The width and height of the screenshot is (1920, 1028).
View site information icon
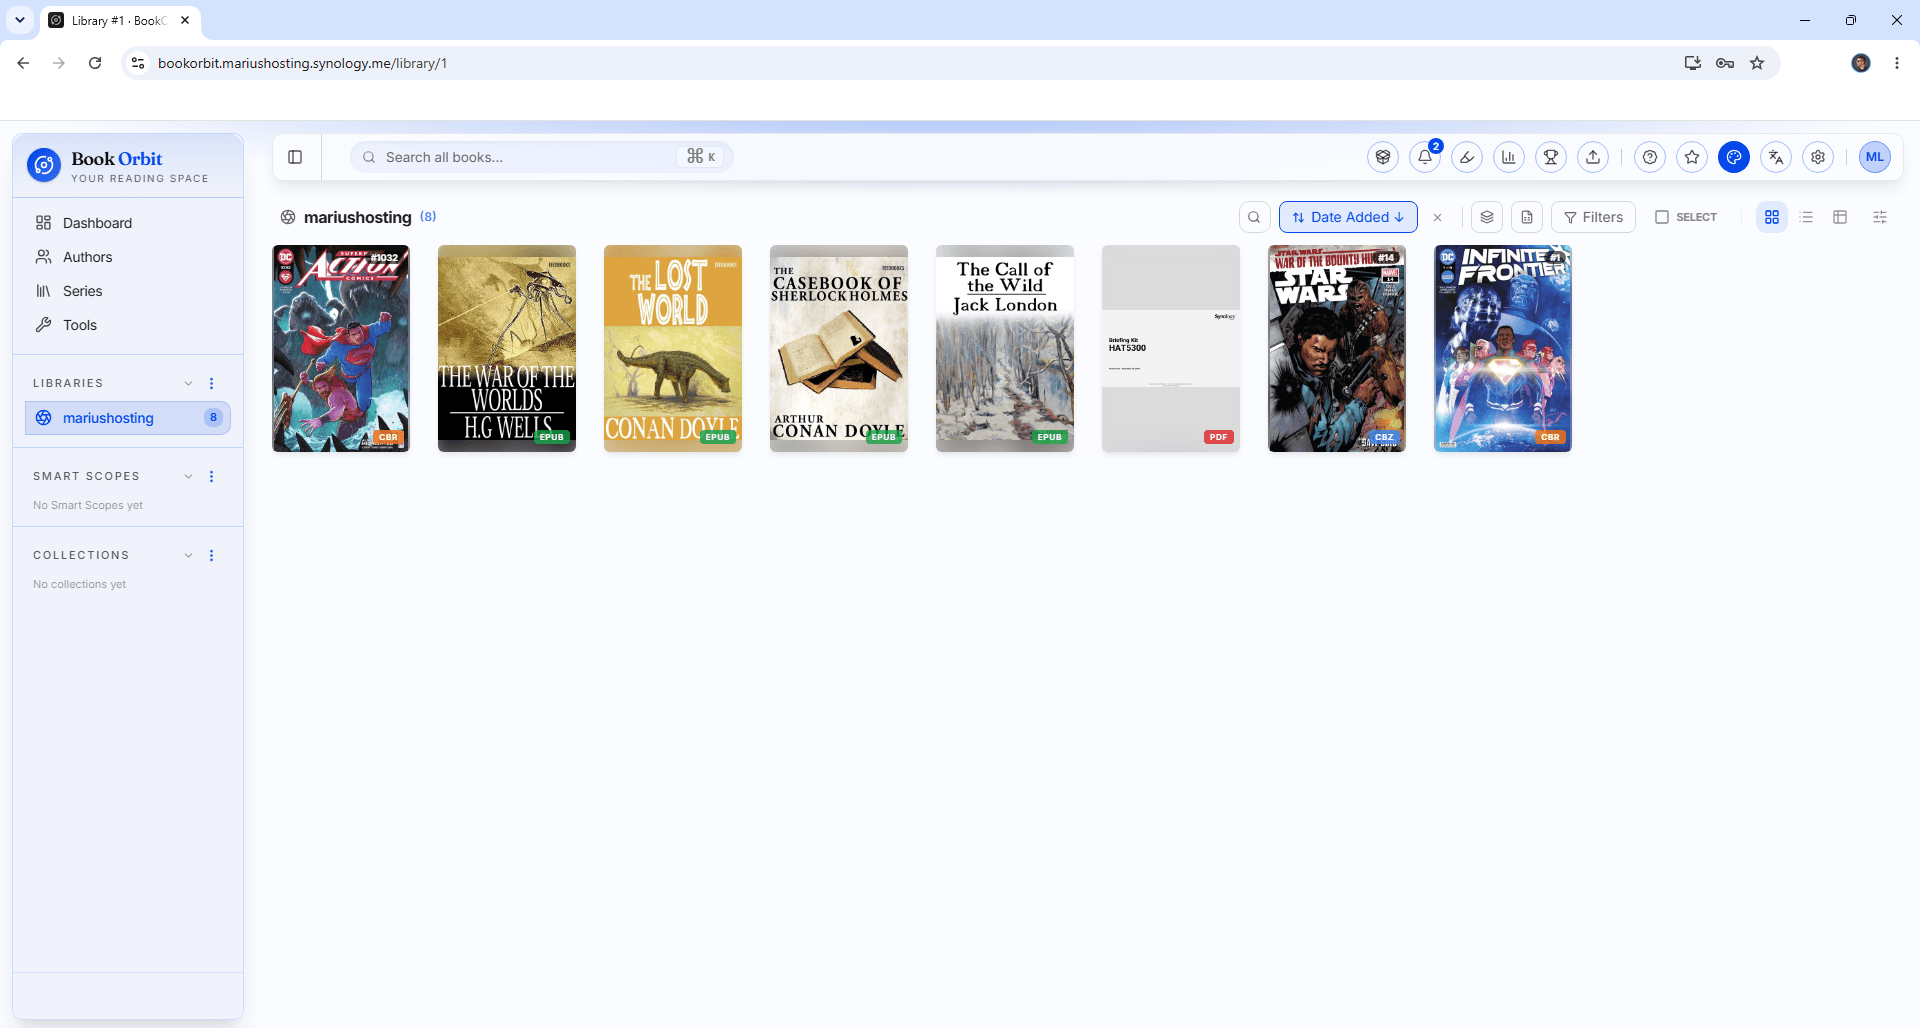pyautogui.click(x=138, y=63)
